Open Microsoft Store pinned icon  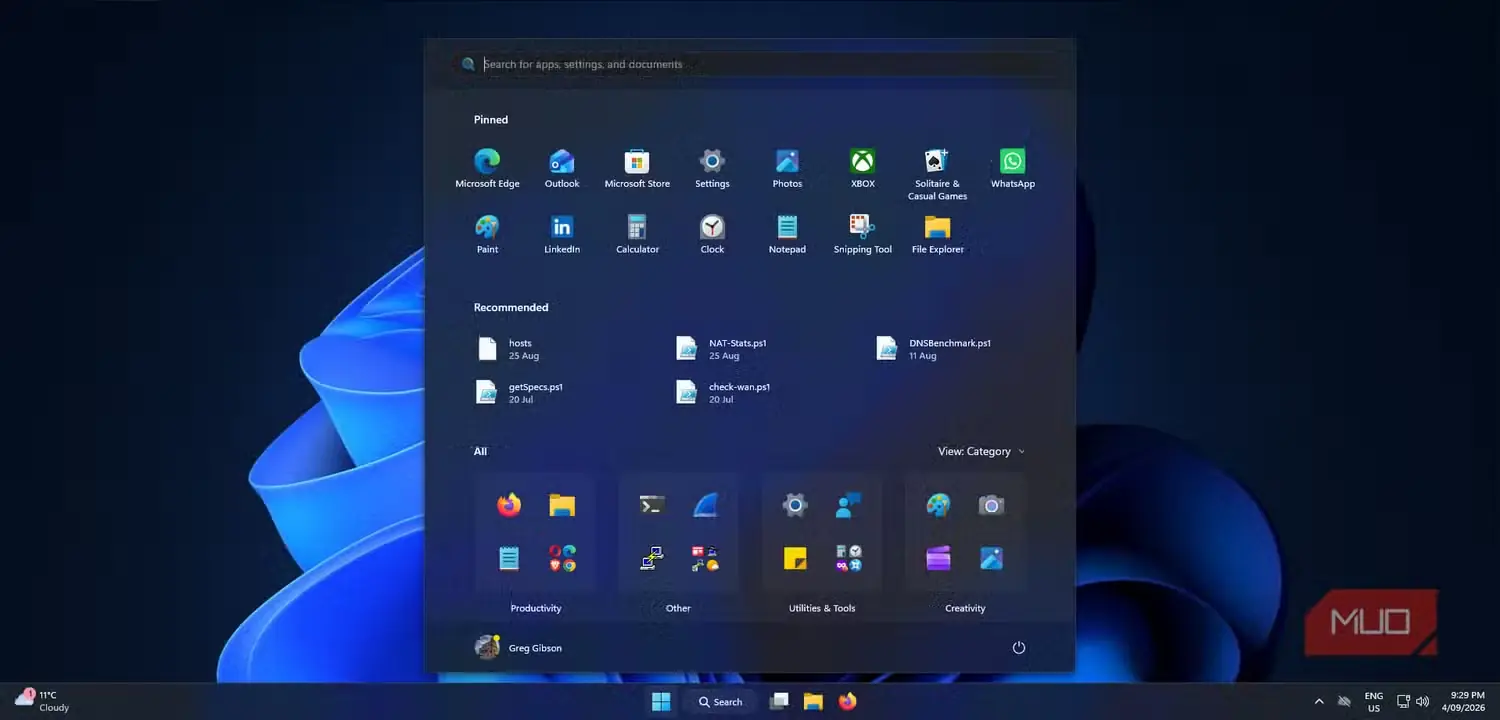click(x=637, y=168)
